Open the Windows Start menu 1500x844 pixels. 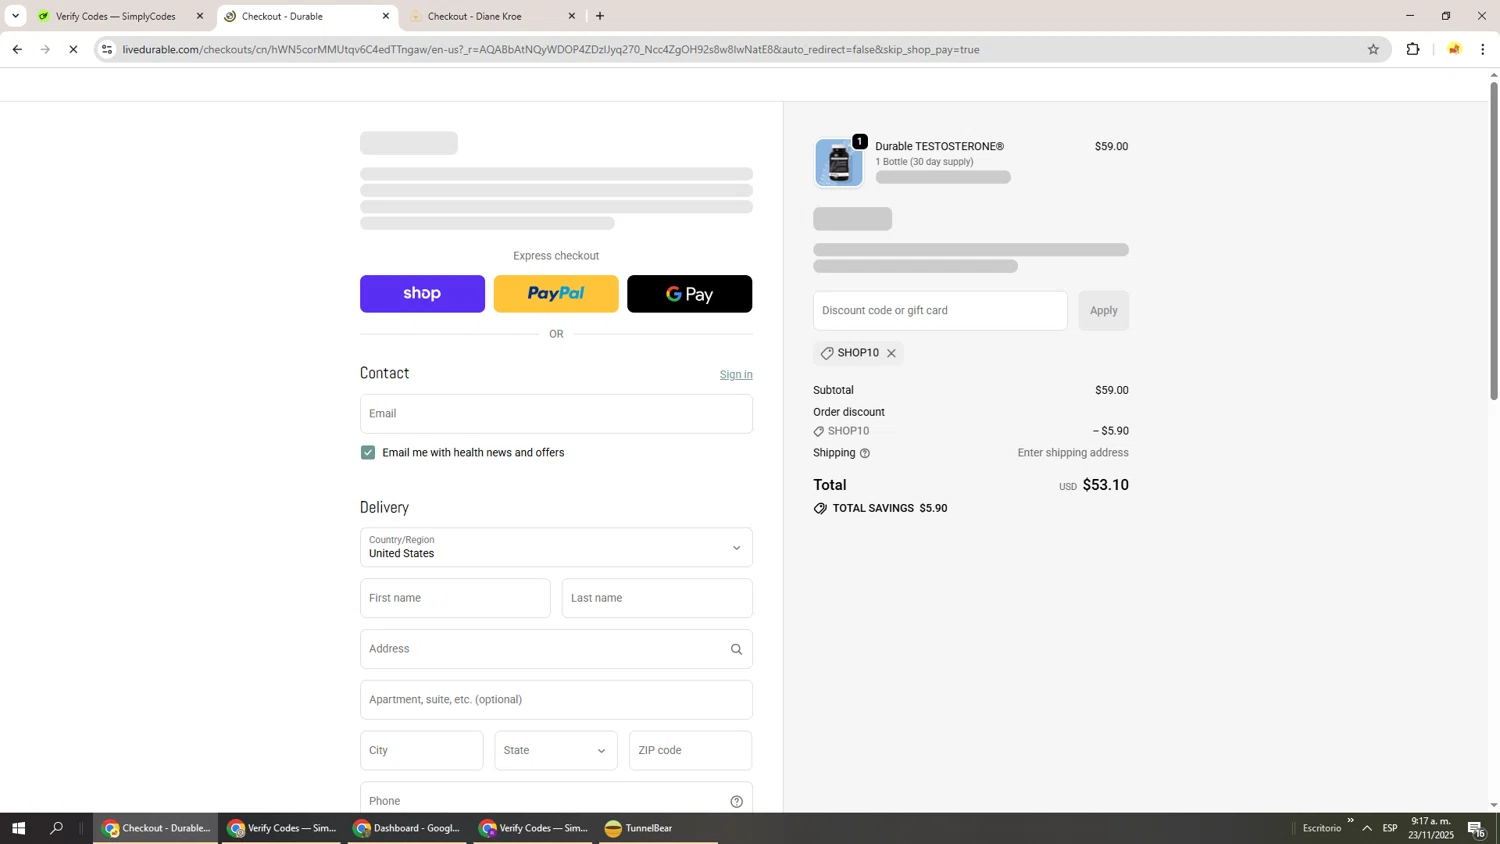pos(18,828)
